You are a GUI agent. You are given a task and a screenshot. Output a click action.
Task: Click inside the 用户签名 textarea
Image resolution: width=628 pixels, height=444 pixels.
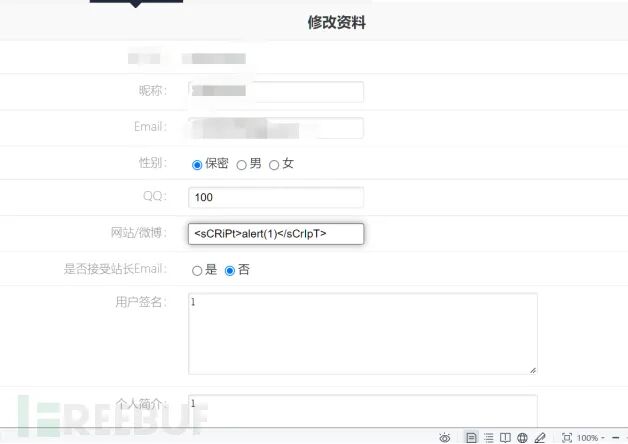tap(363, 334)
